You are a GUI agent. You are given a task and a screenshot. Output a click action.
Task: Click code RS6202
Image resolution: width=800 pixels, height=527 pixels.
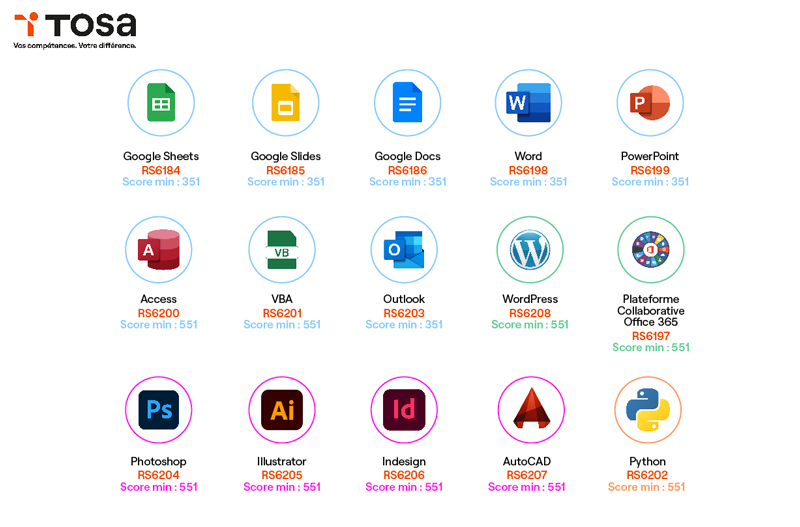[x=647, y=475]
